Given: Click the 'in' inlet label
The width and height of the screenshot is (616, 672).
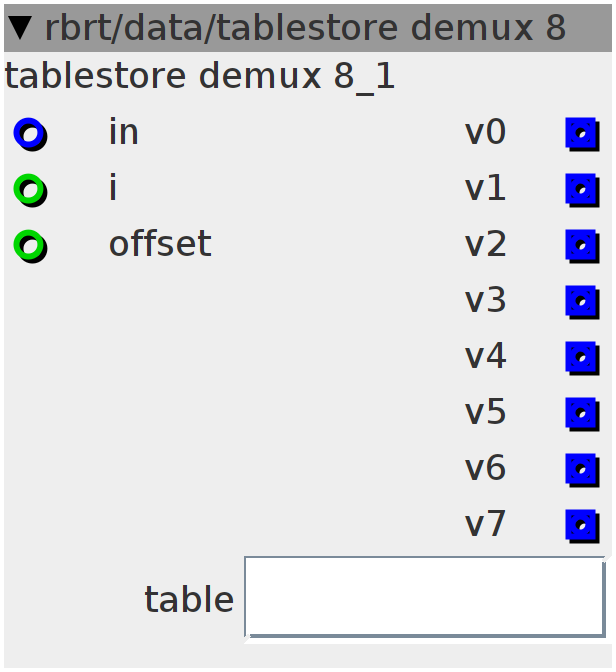Looking at the screenshot, I should [123, 131].
